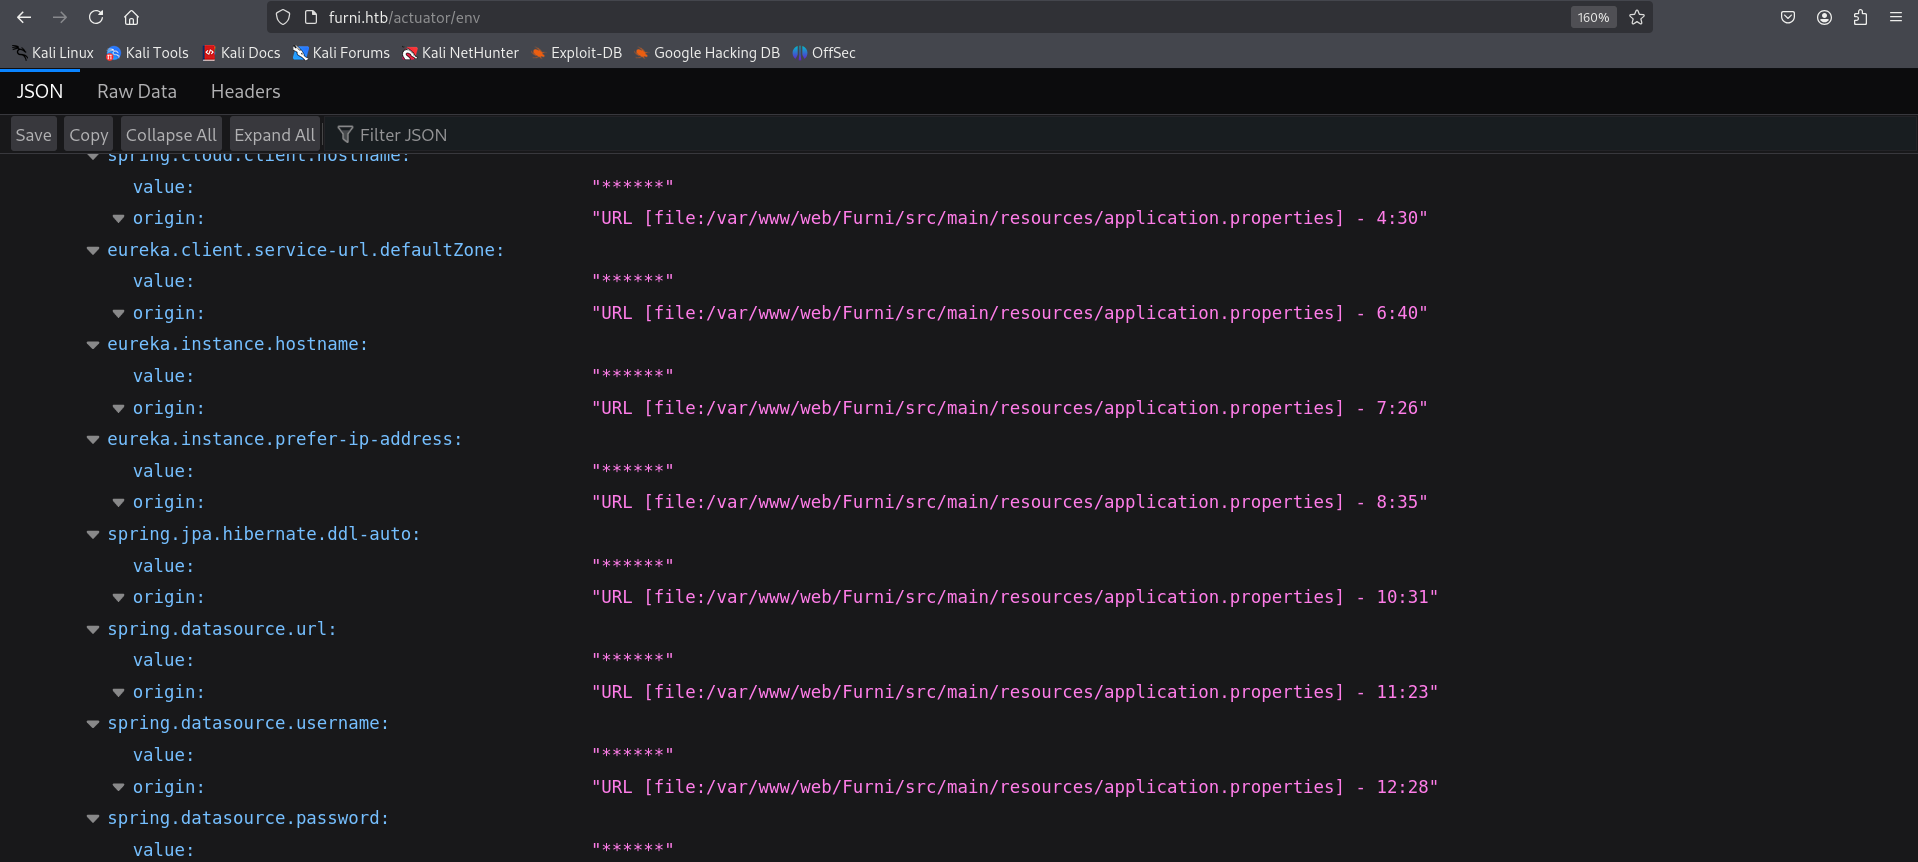The height and width of the screenshot is (862, 1918).
Task: Collapse eureka.client.service-url.defaultZone node
Action: (x=93, y=251)
